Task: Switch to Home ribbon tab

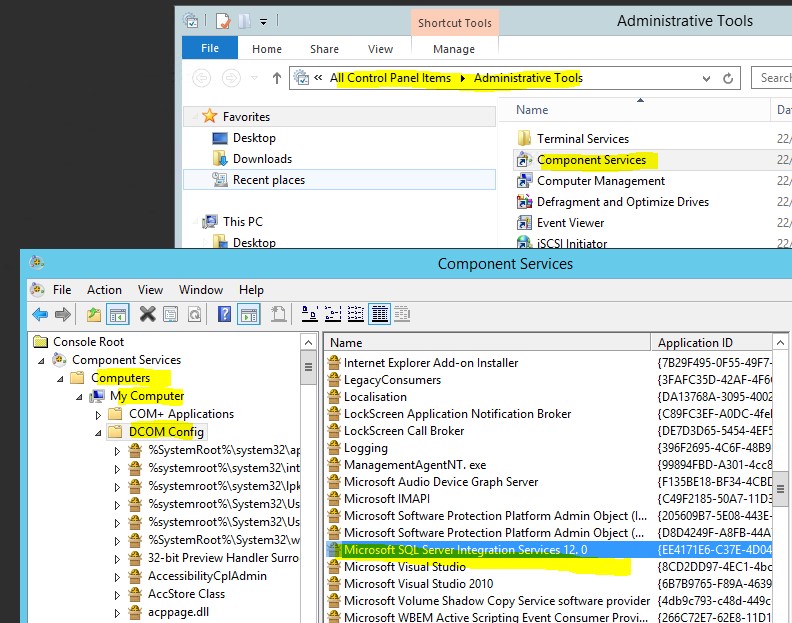Action: pyautogui.click(x=267, y=49)
